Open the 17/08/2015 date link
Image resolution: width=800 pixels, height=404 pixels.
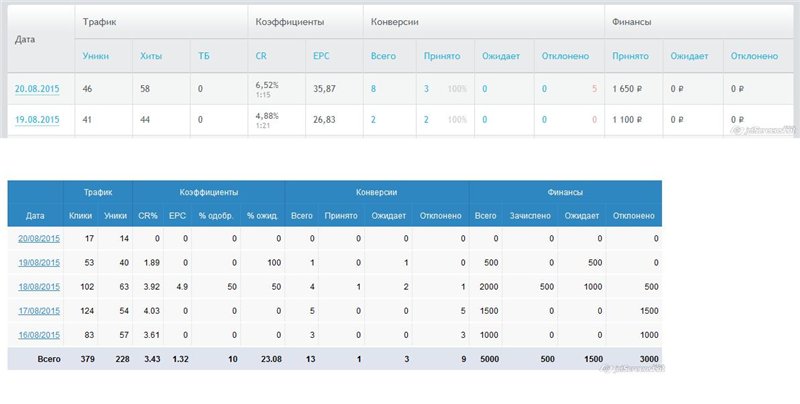(x=40, y=310)
